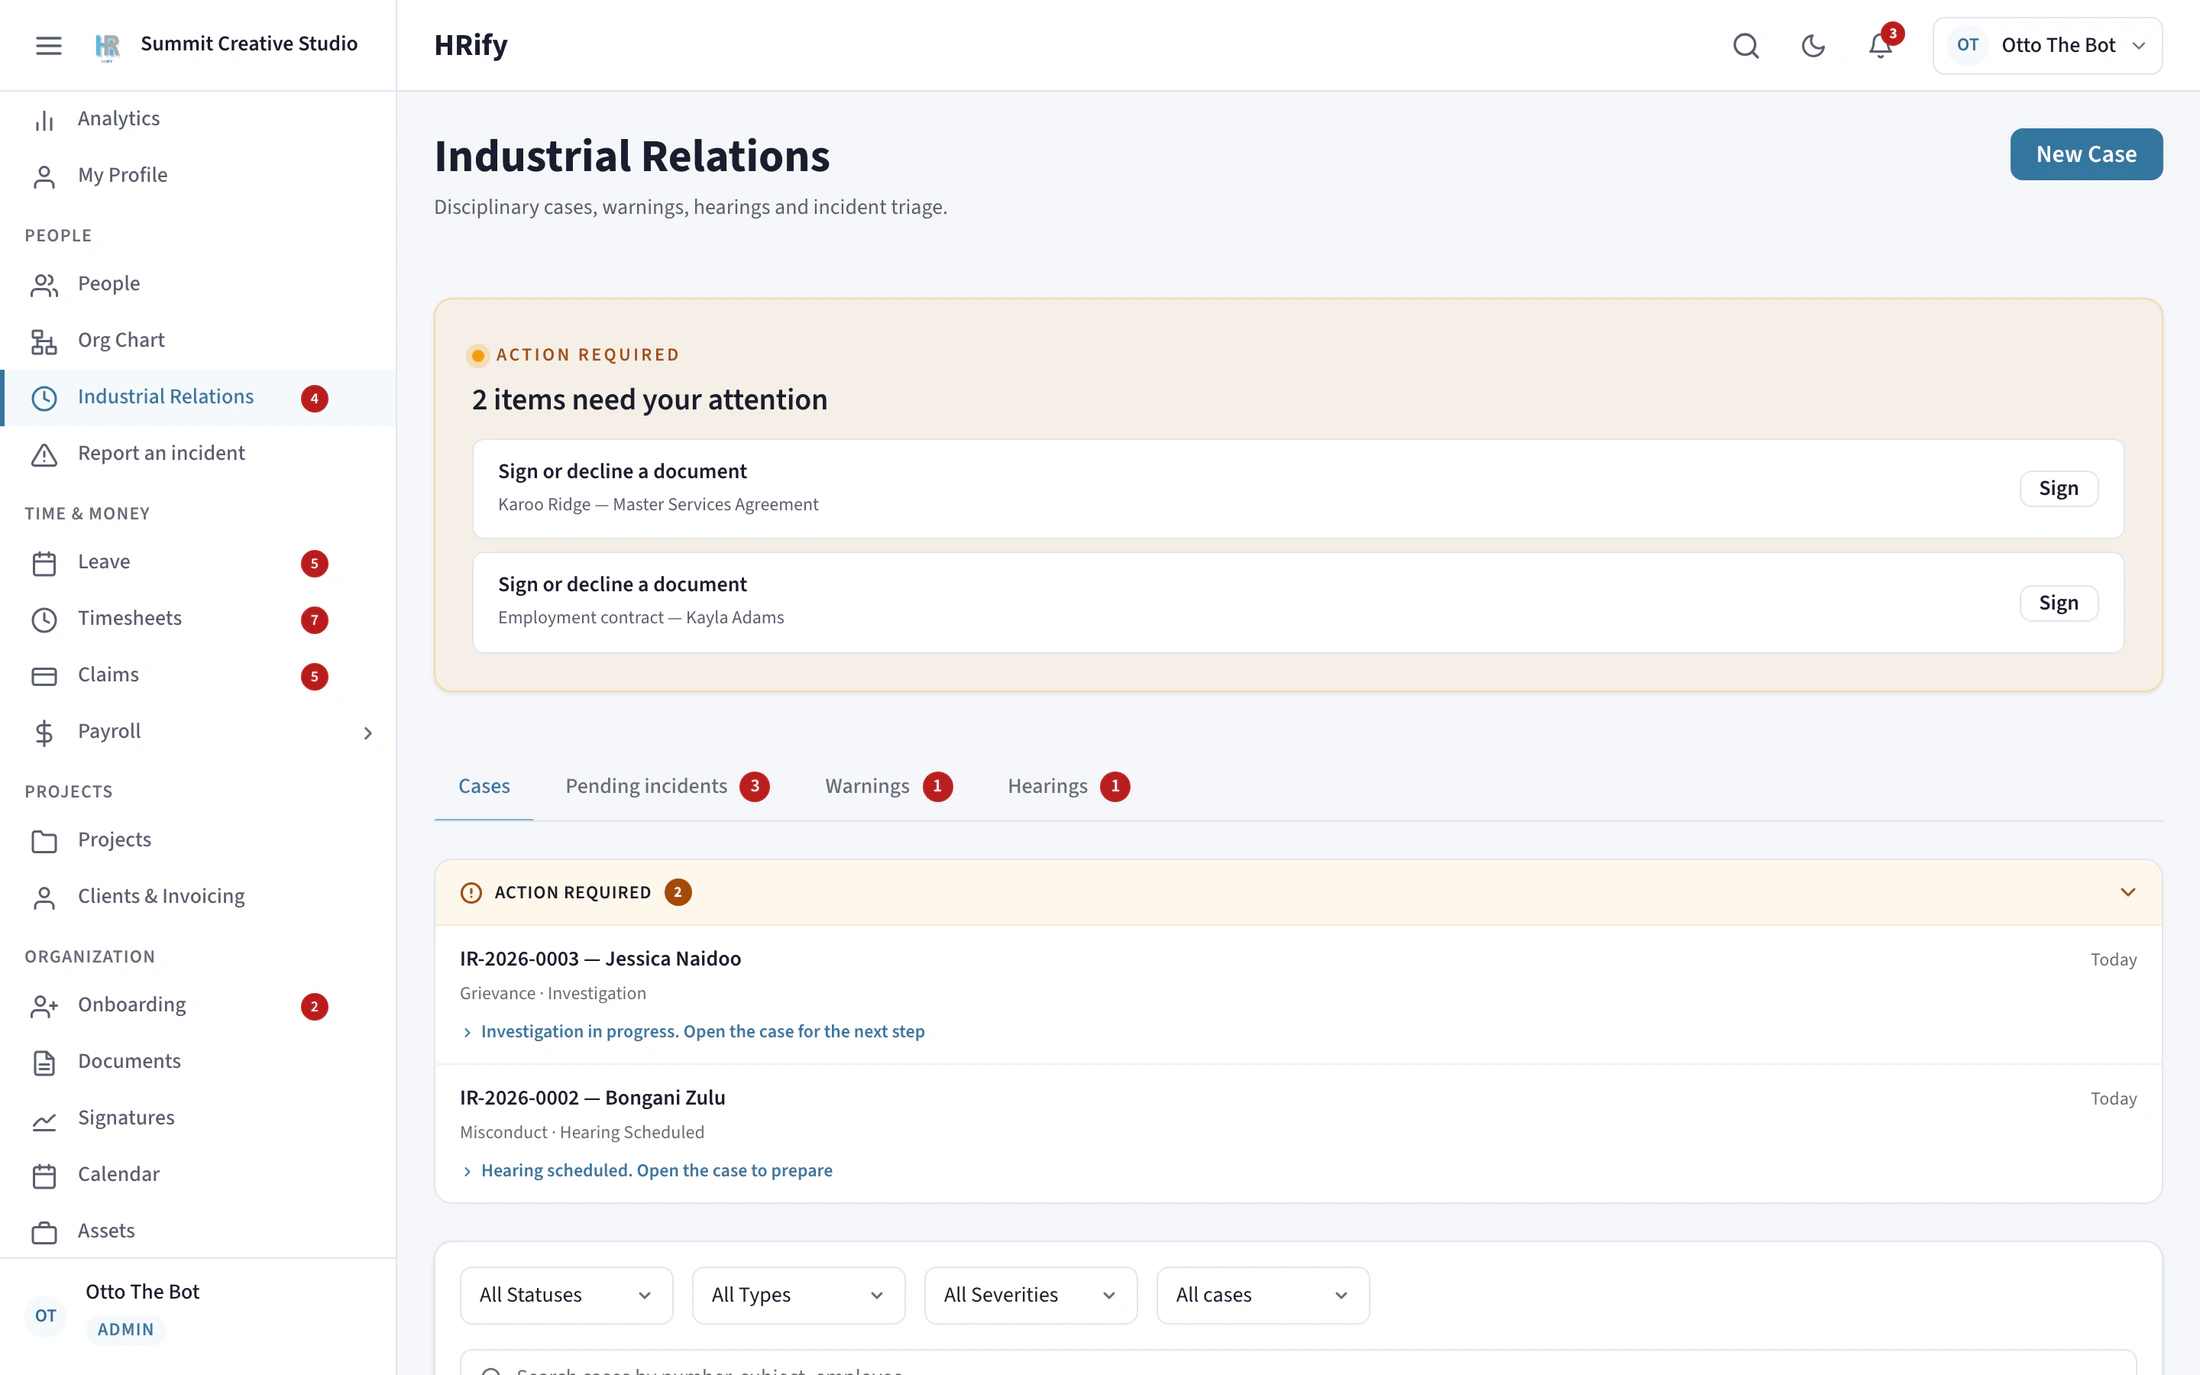2200x1375 pixels.
Task: Open case IR-2026-0003 Jessica Naidoo
Action: (600, 959)
